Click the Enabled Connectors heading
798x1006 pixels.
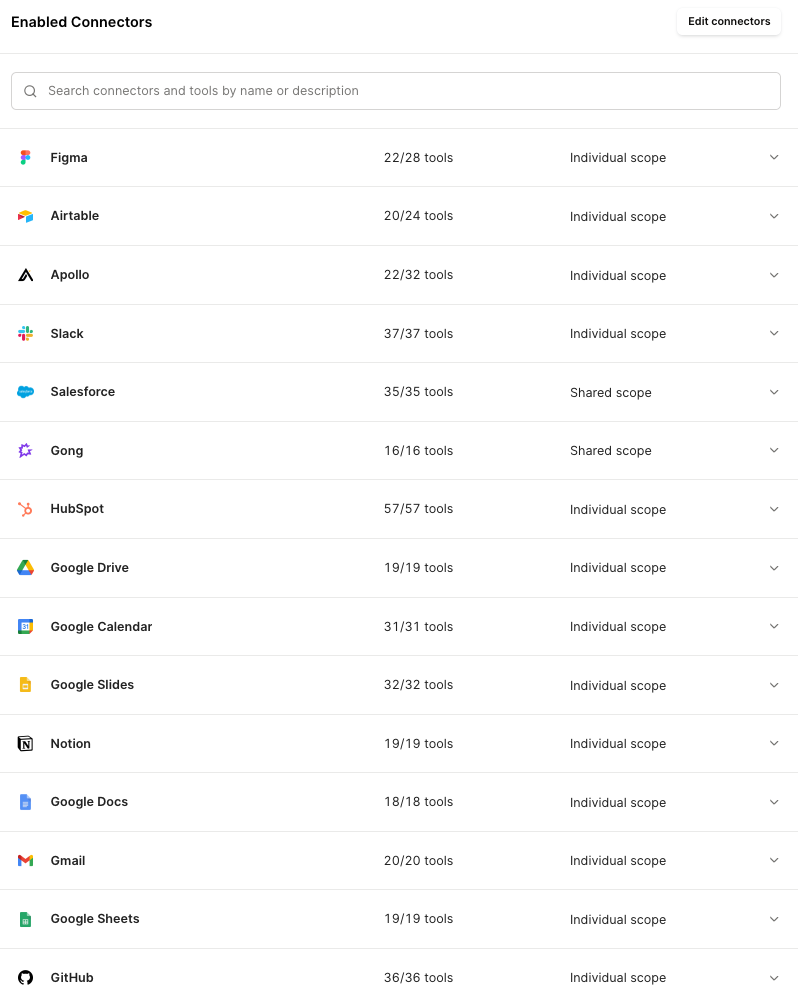(81, 22)
